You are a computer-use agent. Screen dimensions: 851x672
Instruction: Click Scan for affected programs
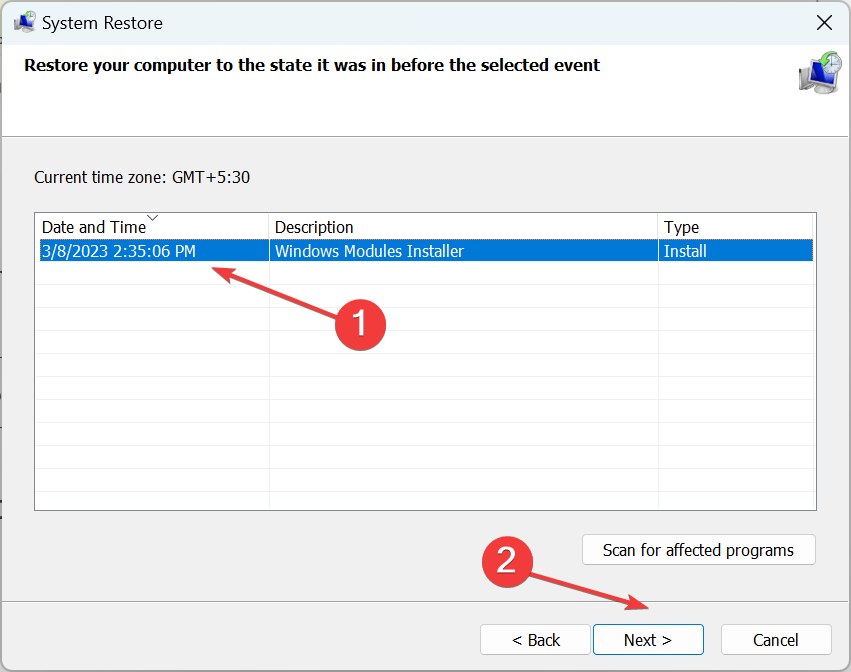[698, 550]
